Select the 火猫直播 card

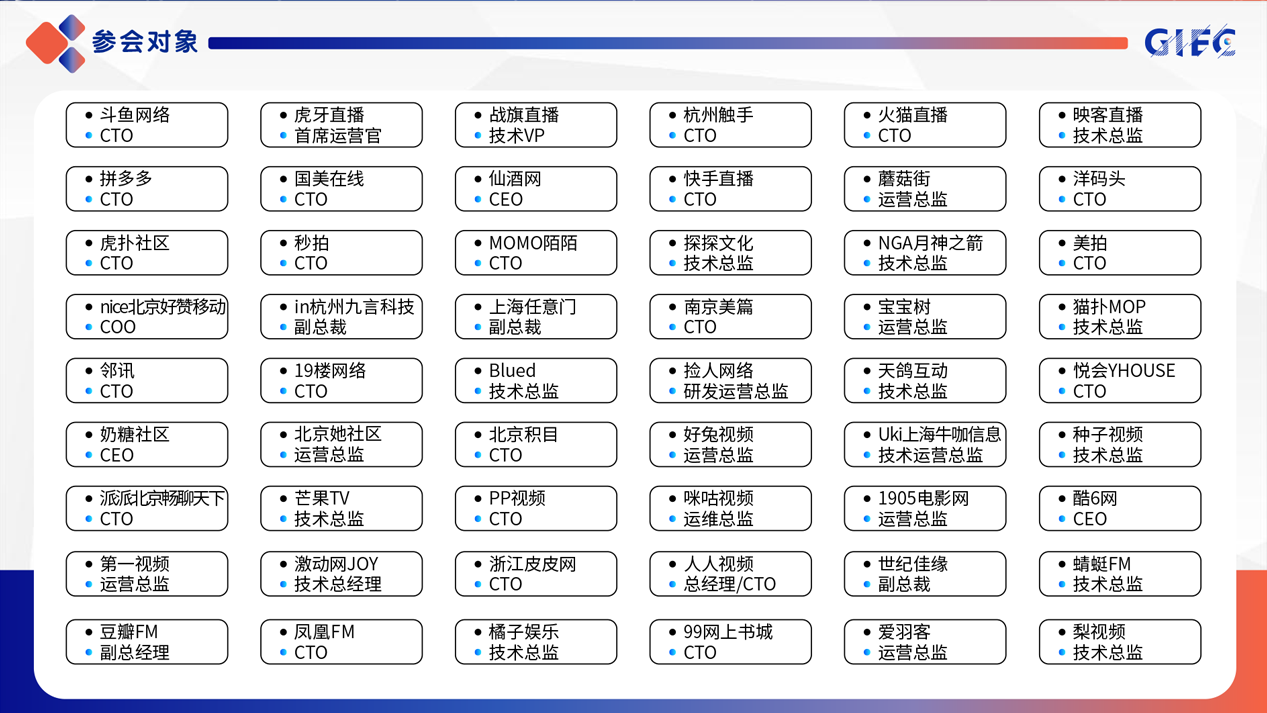925,125
